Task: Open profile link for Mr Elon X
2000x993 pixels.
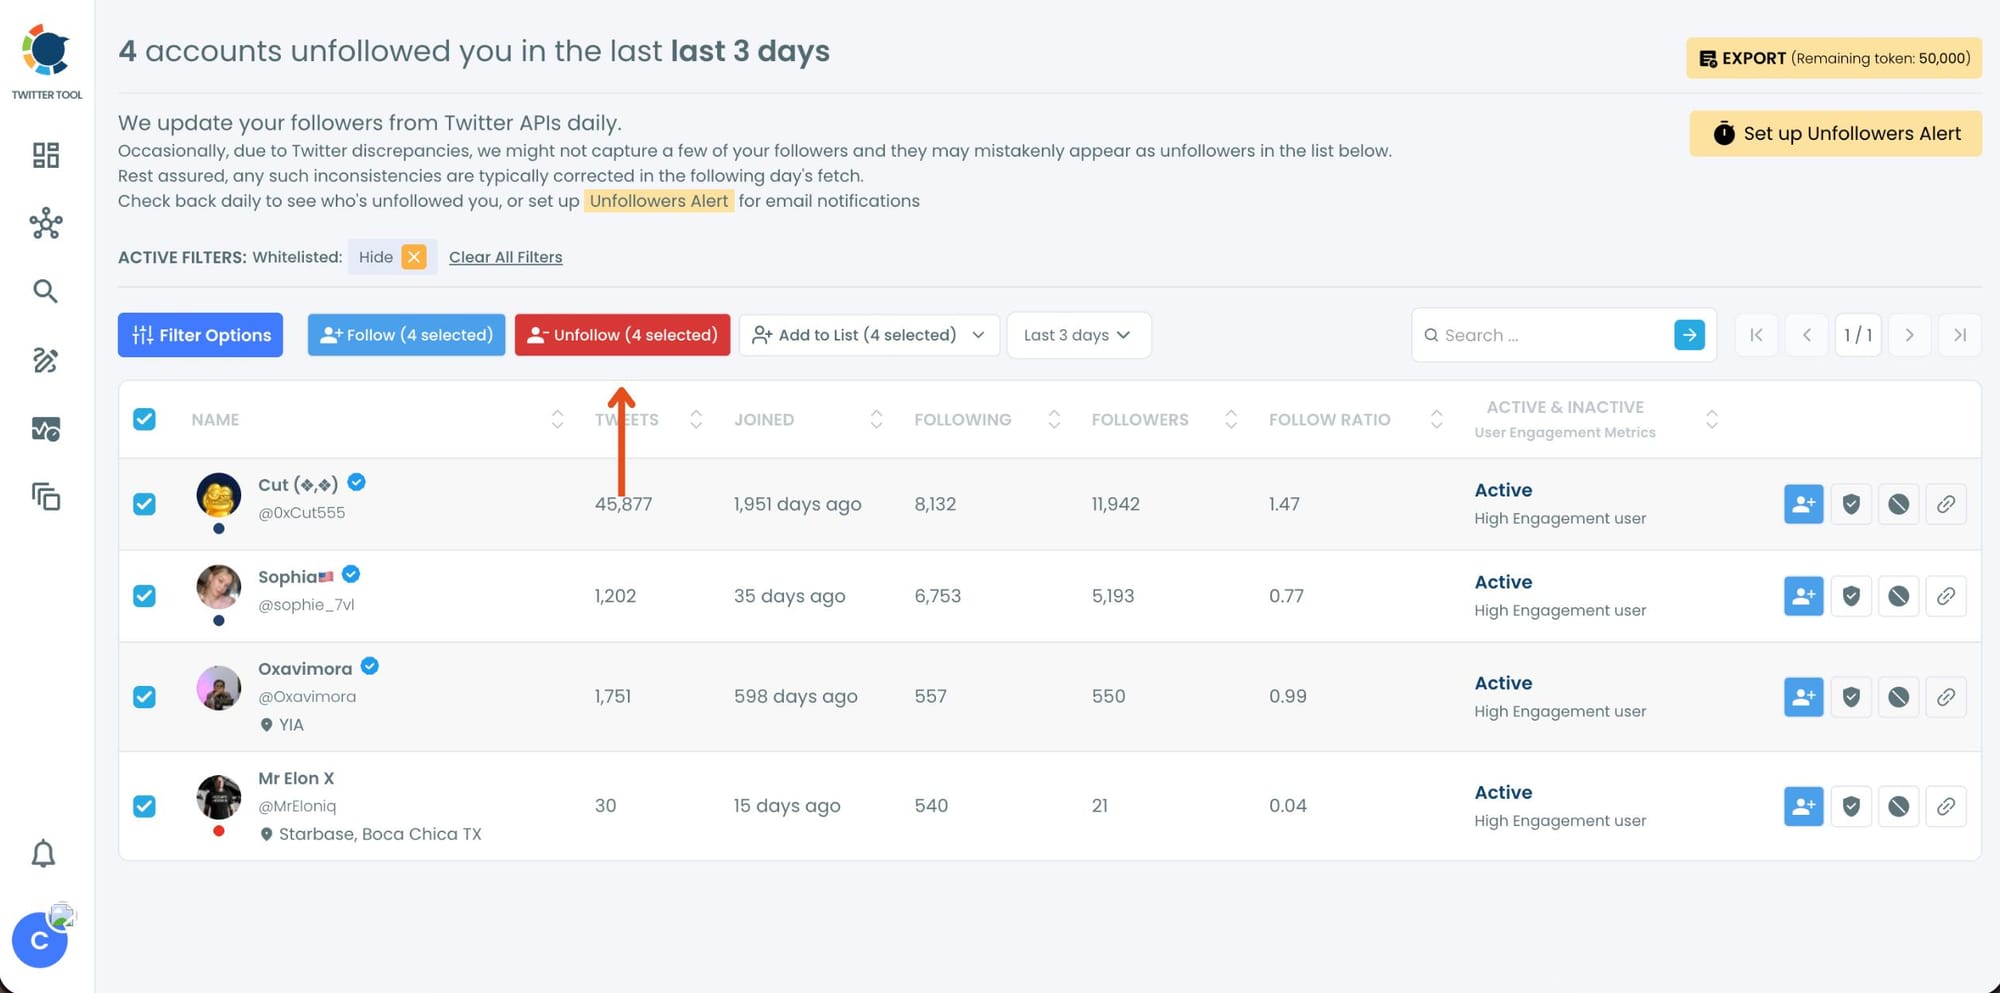Action: click(1946, 806)
